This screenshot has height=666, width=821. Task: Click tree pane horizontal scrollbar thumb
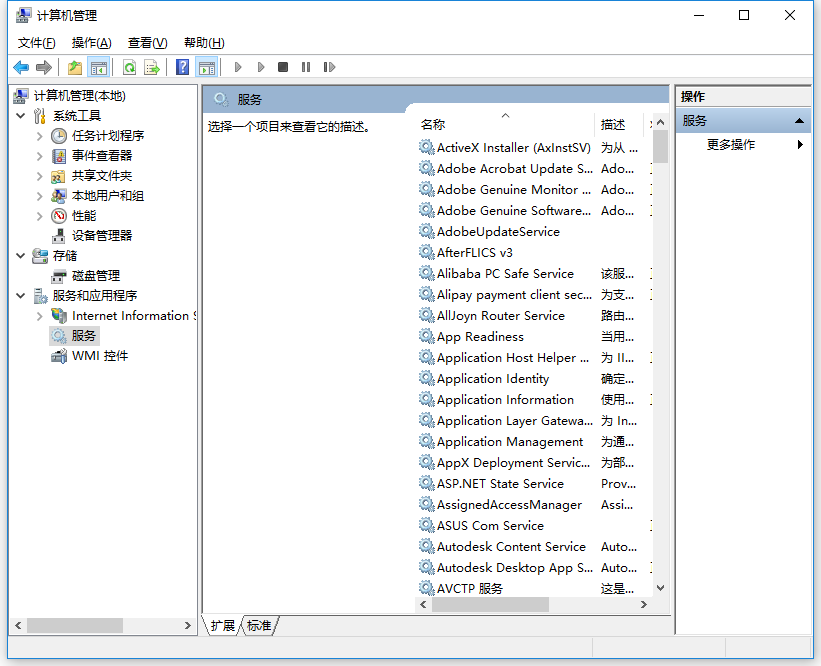point(75,625)
